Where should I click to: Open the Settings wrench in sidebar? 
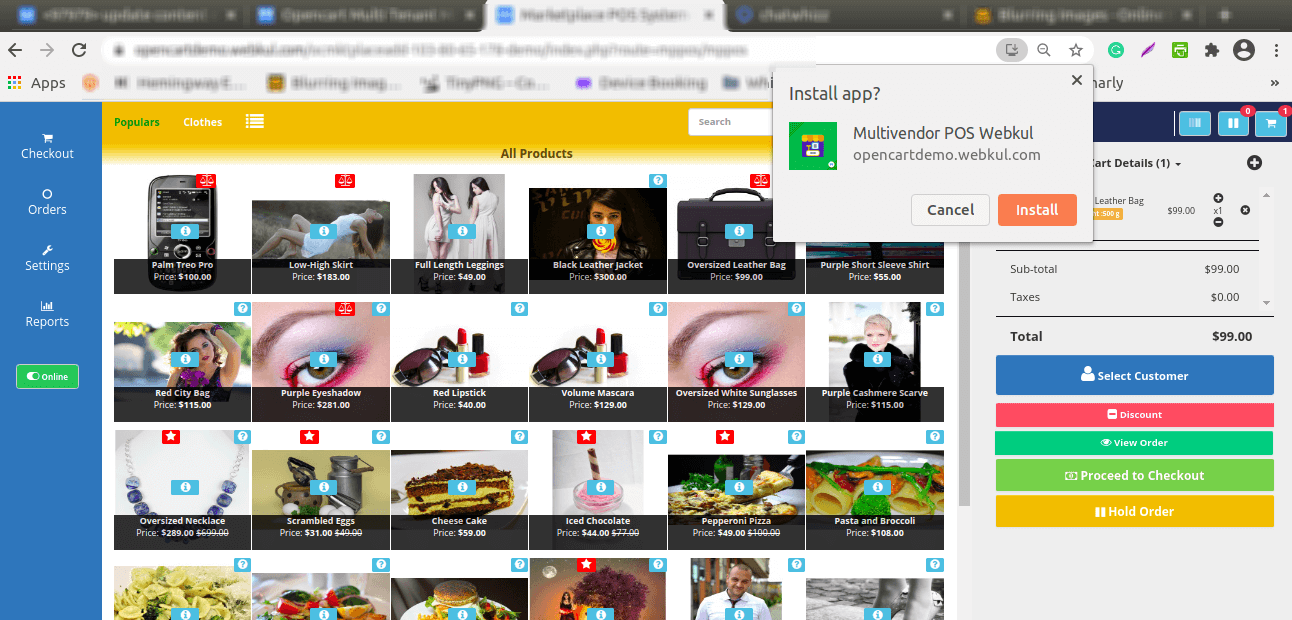point(47,258)
